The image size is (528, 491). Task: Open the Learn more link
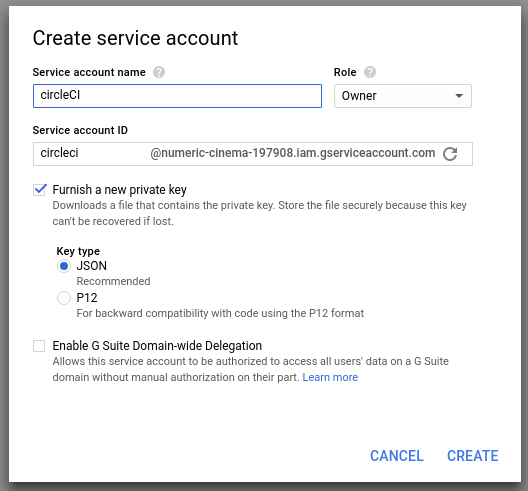[x=330, y=377]
